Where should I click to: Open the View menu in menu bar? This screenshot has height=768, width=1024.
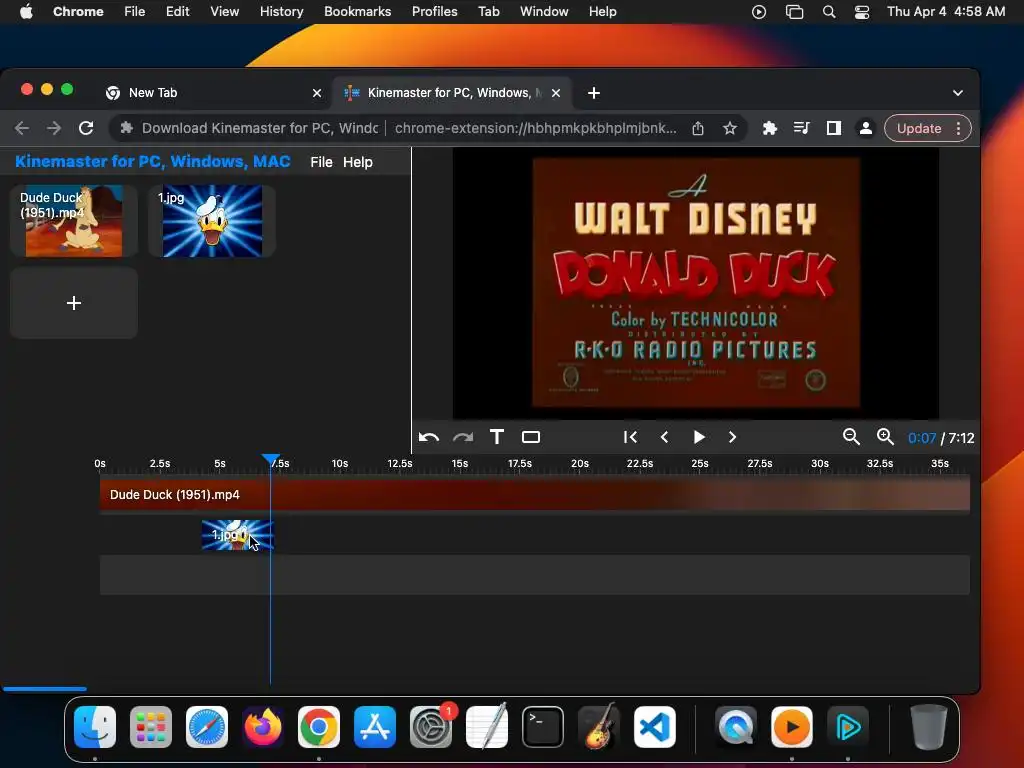[x=224, y=11]
